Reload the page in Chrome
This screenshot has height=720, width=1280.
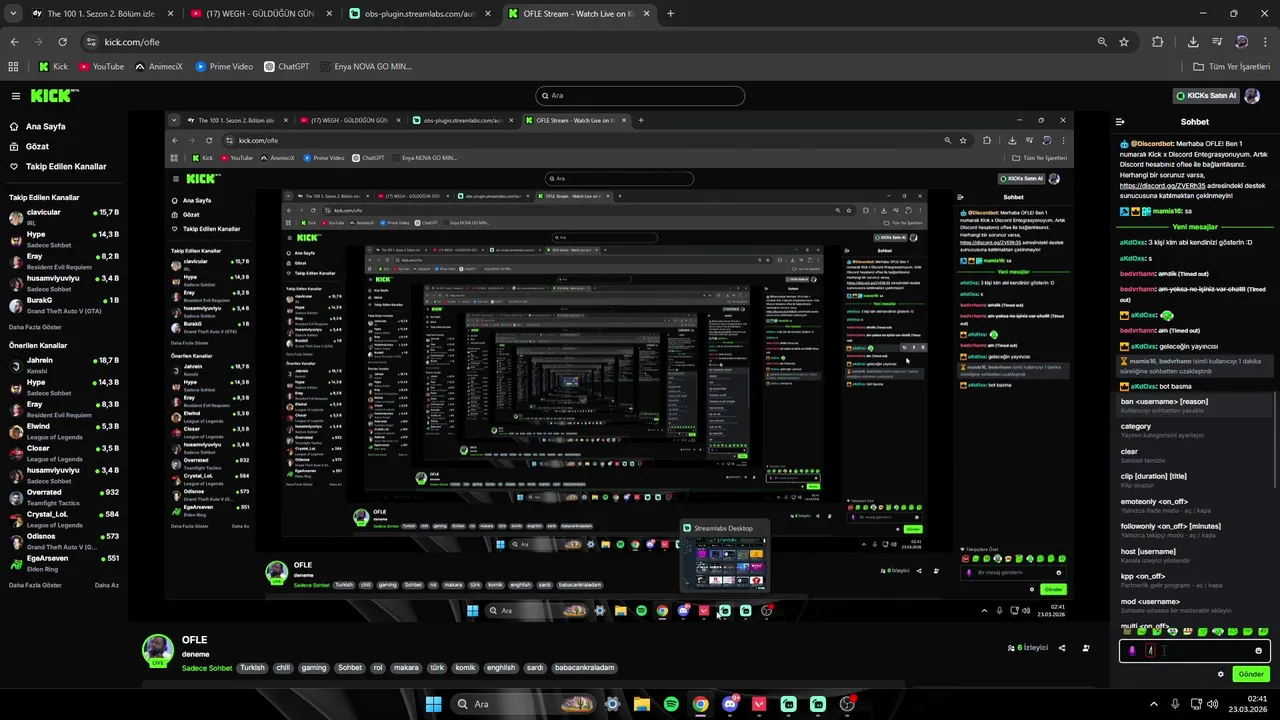[62, 42]
